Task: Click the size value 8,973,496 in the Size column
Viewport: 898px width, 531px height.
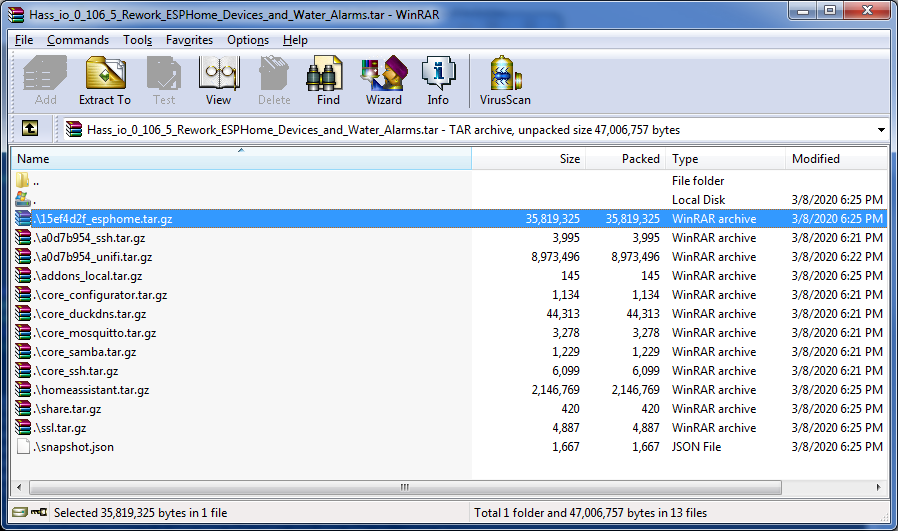Action: [555, 257]
